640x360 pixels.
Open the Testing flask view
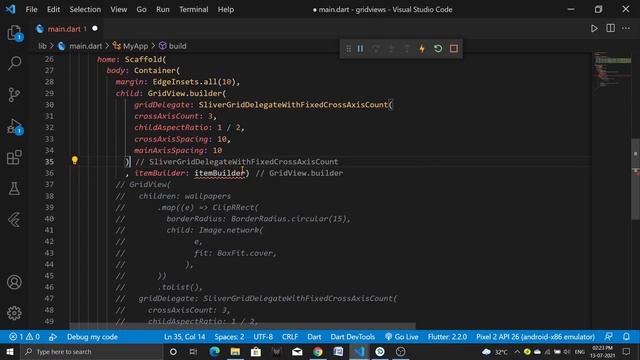[x=14, y=189]
